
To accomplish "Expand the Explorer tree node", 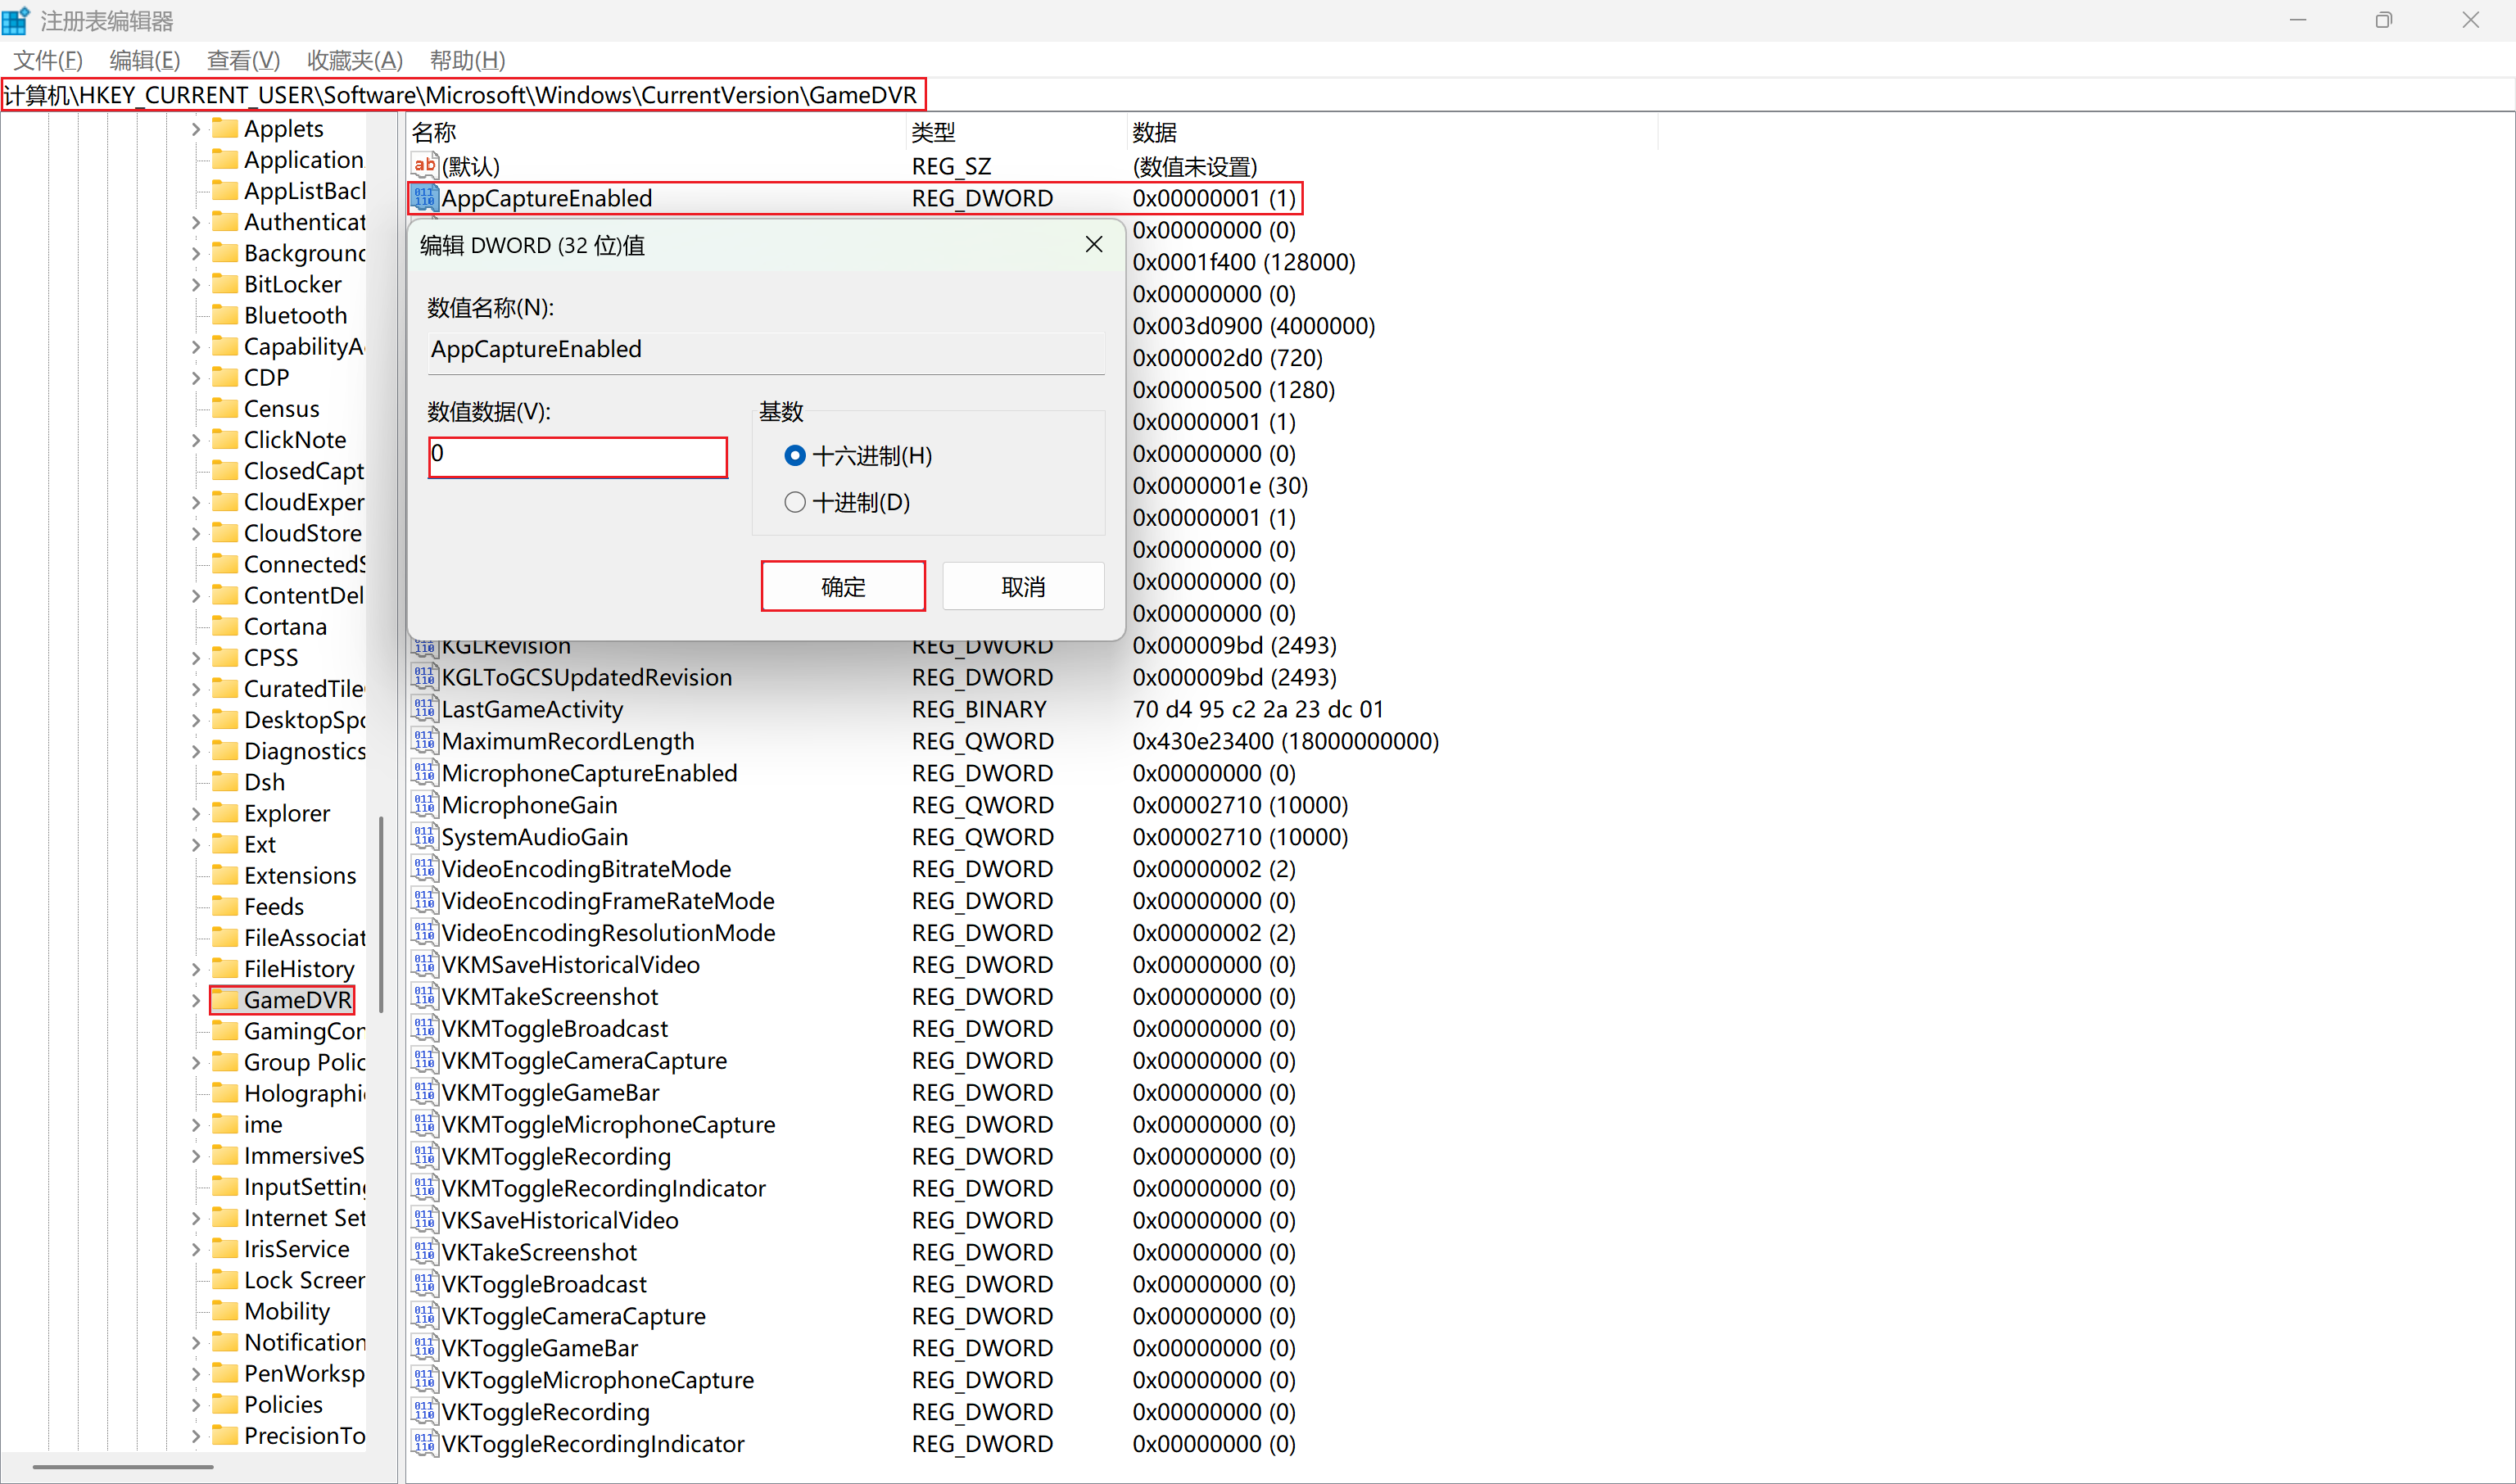I will [196, 813].
